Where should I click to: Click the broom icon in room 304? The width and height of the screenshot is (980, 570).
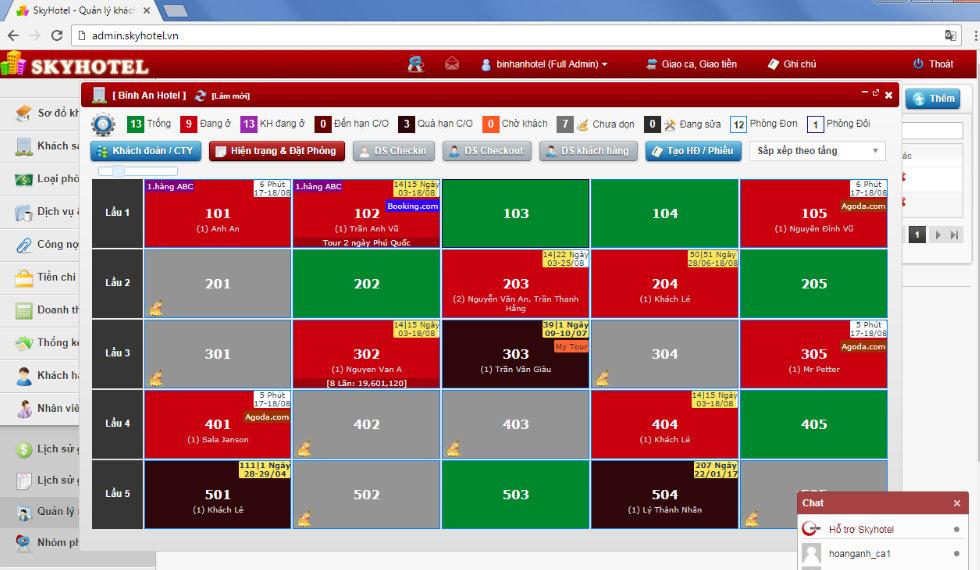point(602,378)
